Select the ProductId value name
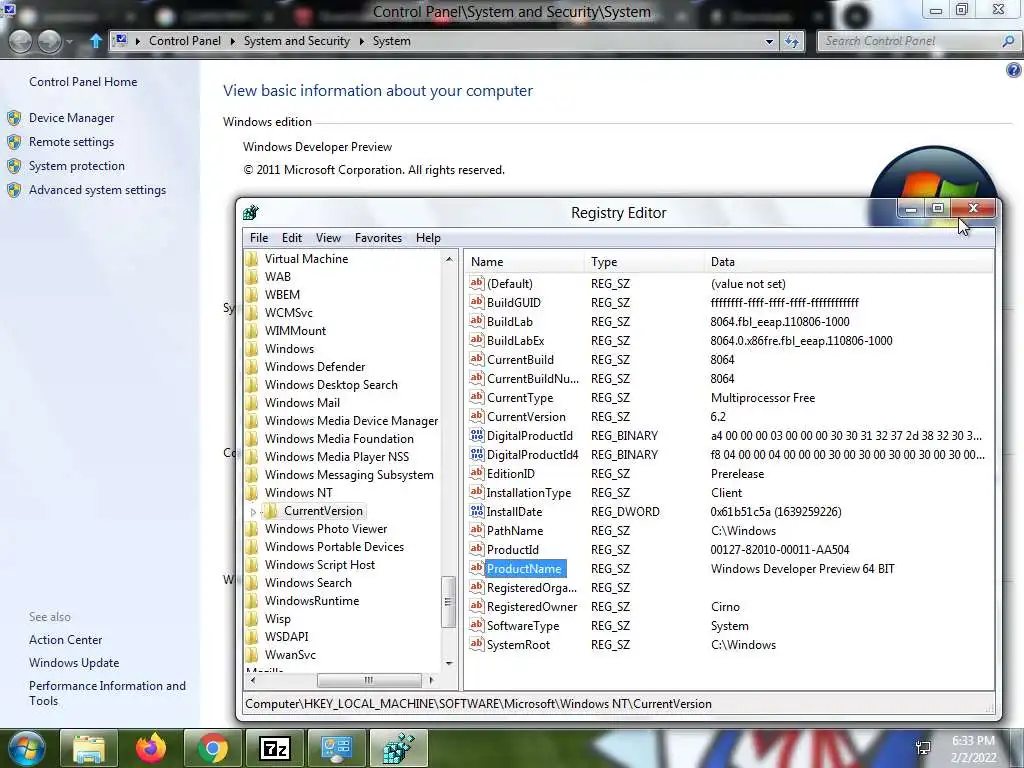The image size is (1024, 768). click(513, 550)
